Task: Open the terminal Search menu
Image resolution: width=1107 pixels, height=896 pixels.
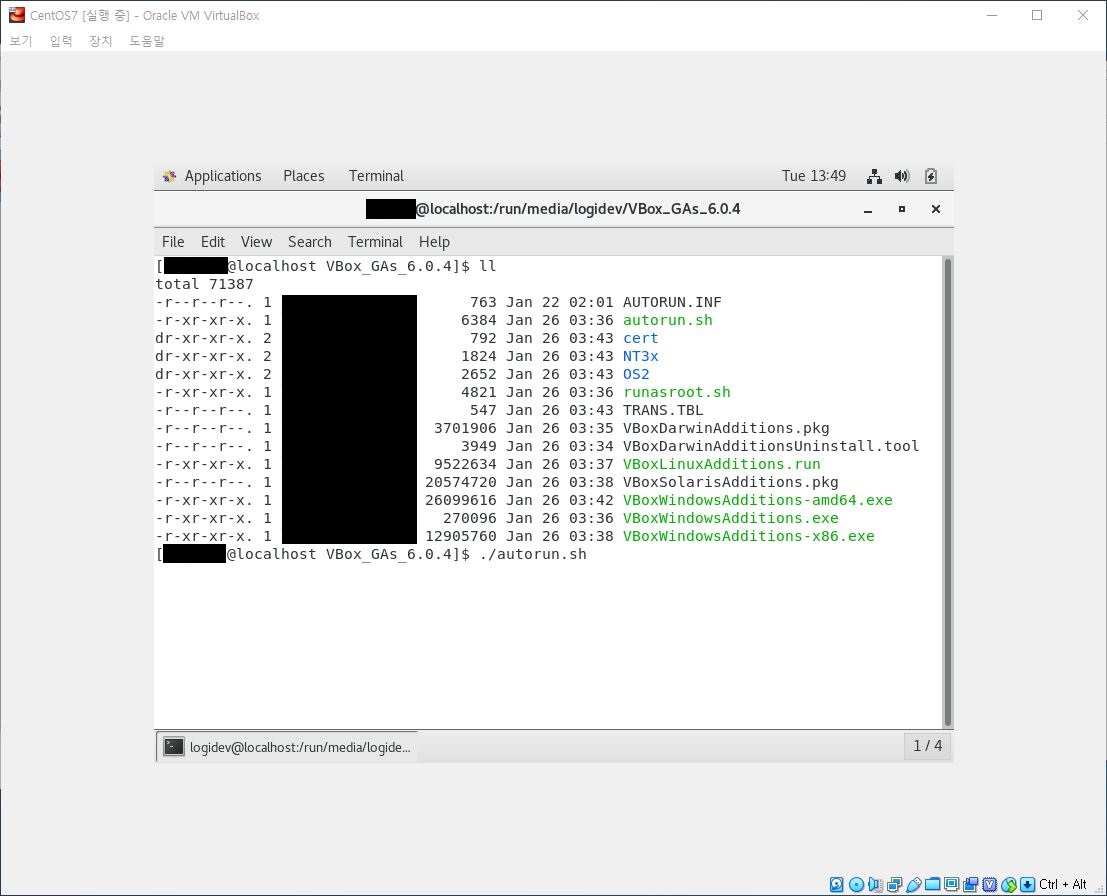Action: 309,241
